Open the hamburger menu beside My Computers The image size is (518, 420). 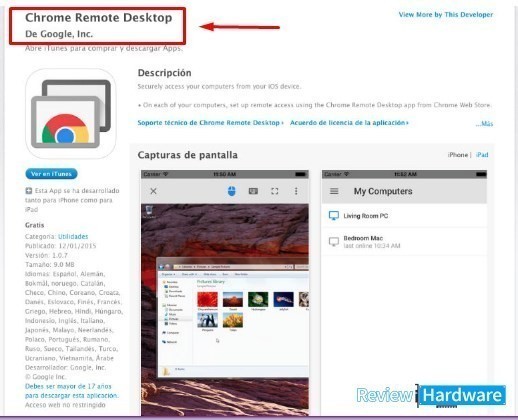pyautogui.click(x=334, y=191)
